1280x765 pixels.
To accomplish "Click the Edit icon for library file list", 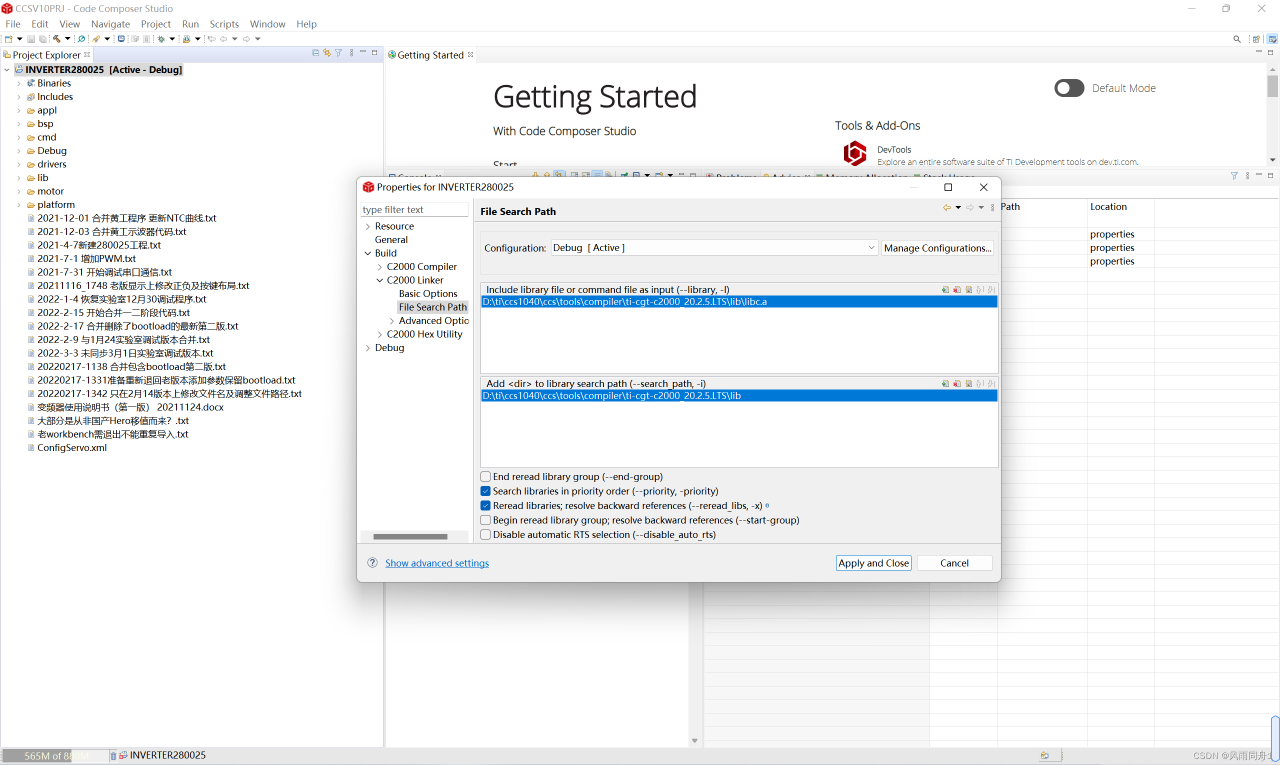I will coord(968,290).
